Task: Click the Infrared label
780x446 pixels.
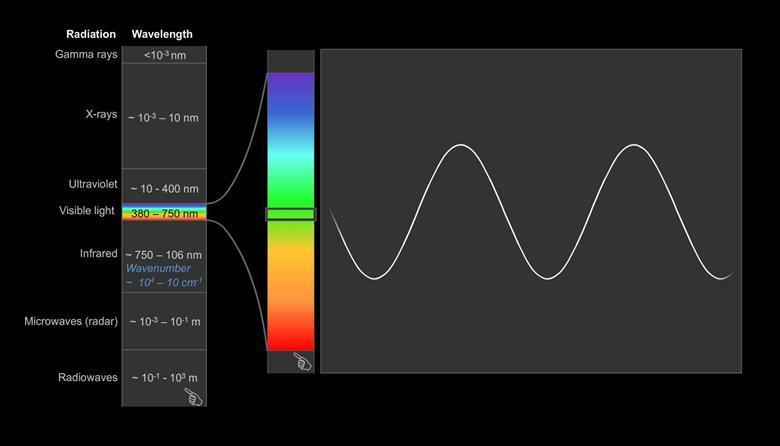Action: pyautogui.click(x=99, y=254)
